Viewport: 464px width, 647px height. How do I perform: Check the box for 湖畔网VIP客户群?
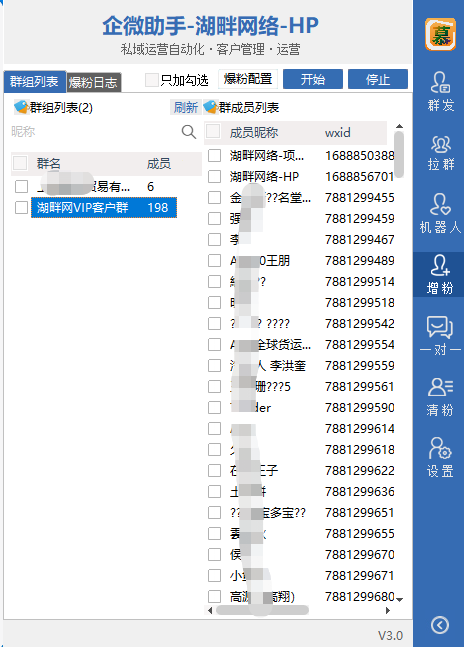pyautogui.click(x=21, y=208)
